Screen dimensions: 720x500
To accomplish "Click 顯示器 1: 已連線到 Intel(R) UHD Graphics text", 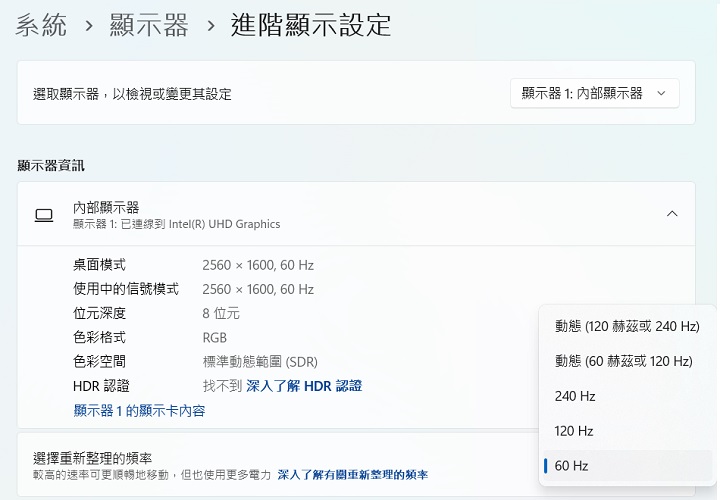I will pyautogui.click(x=176, y=224).
